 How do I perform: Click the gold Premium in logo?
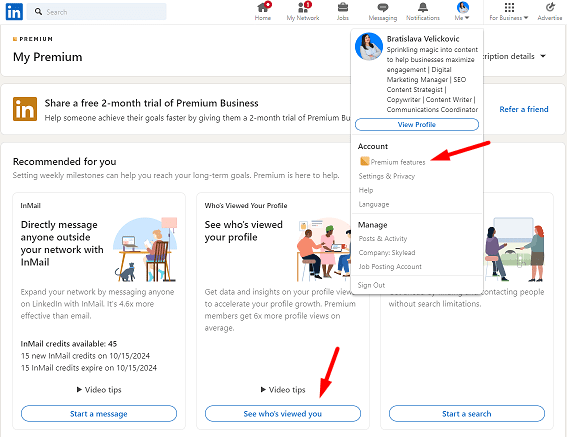point(25,109)
